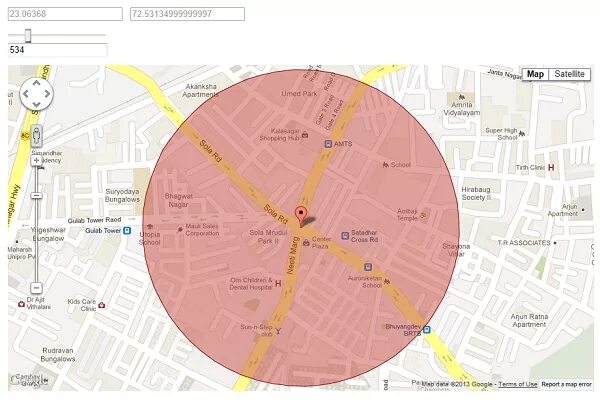Click the Tirth Clinic hospital icon
The image size is (600, 400).
pos(551,168)
